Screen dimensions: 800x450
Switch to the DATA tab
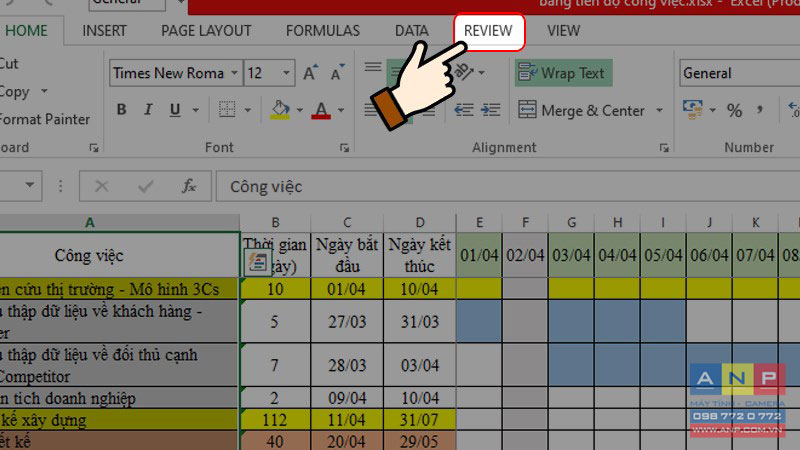click(x=411, y=31)
